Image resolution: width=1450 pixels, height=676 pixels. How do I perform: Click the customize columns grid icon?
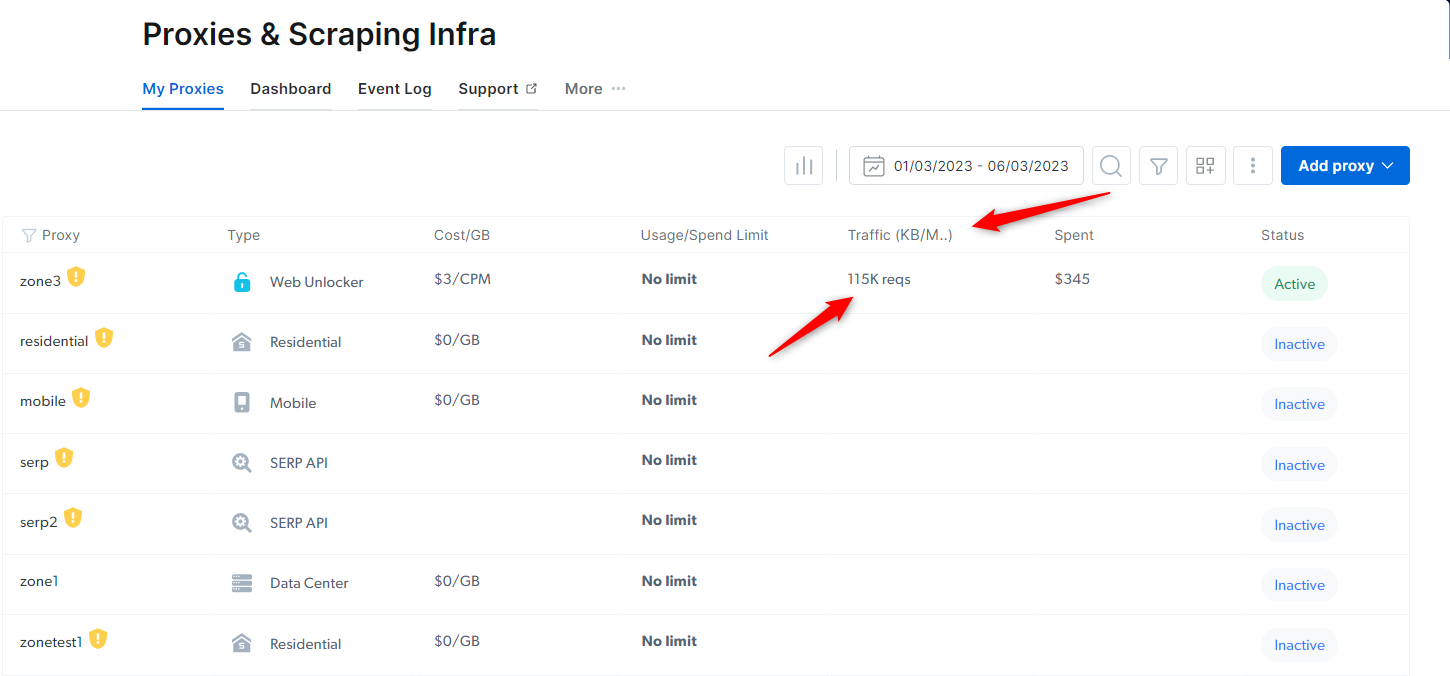coord(1205,166)
